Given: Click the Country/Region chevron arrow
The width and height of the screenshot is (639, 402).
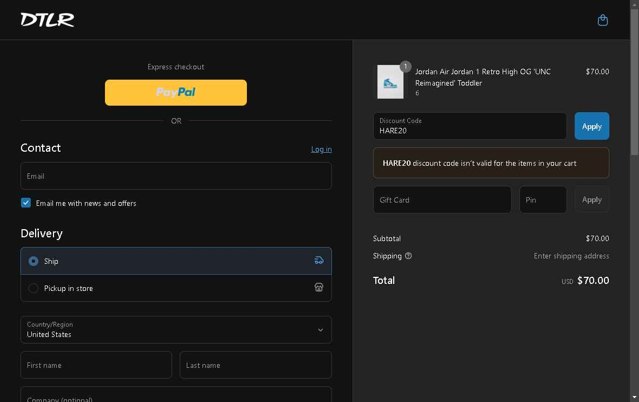Looking at the screenshot, I should pos(321,330).
